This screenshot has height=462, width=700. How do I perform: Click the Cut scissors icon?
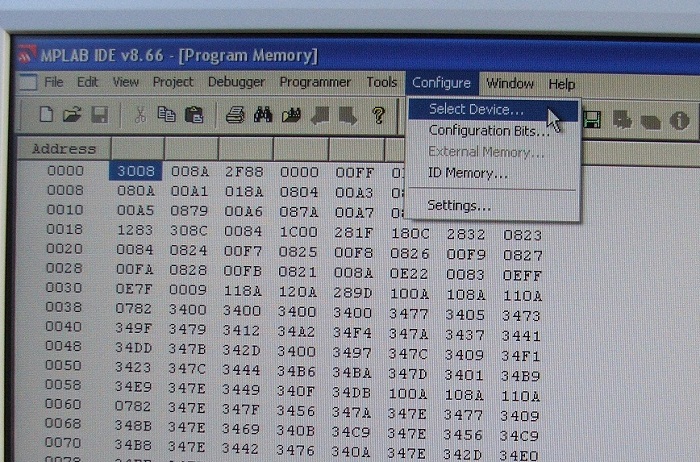pos(140,115)
